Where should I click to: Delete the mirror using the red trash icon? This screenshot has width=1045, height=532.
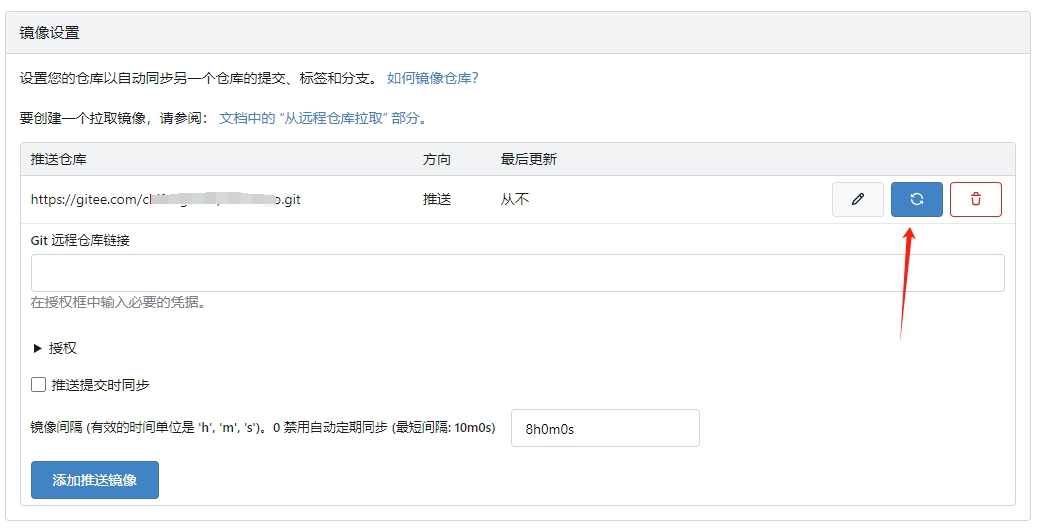(x=975, y=199)
